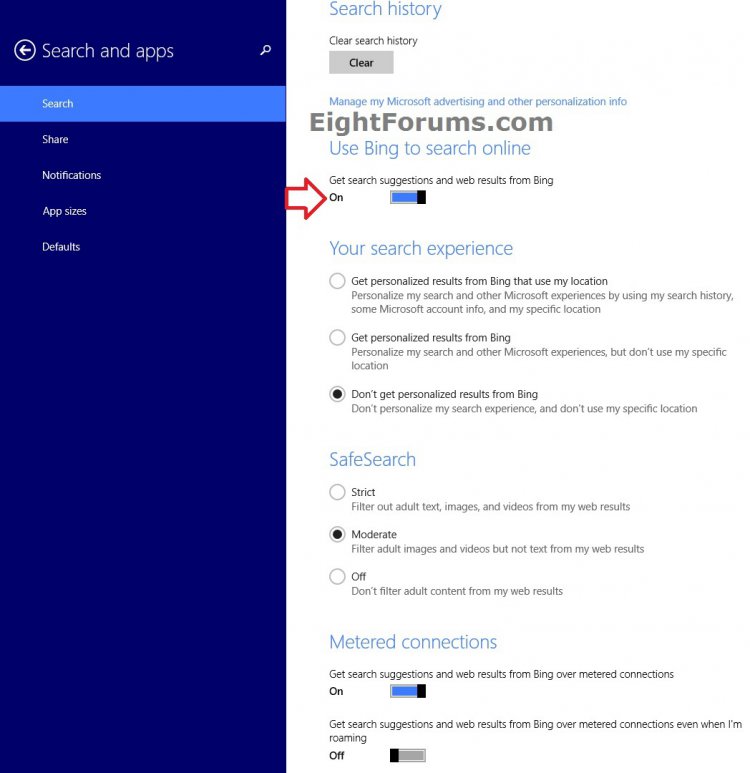Go to Notifications in the sidebar
This screenshot has width=750, height=773.
(x=71, y=175)
